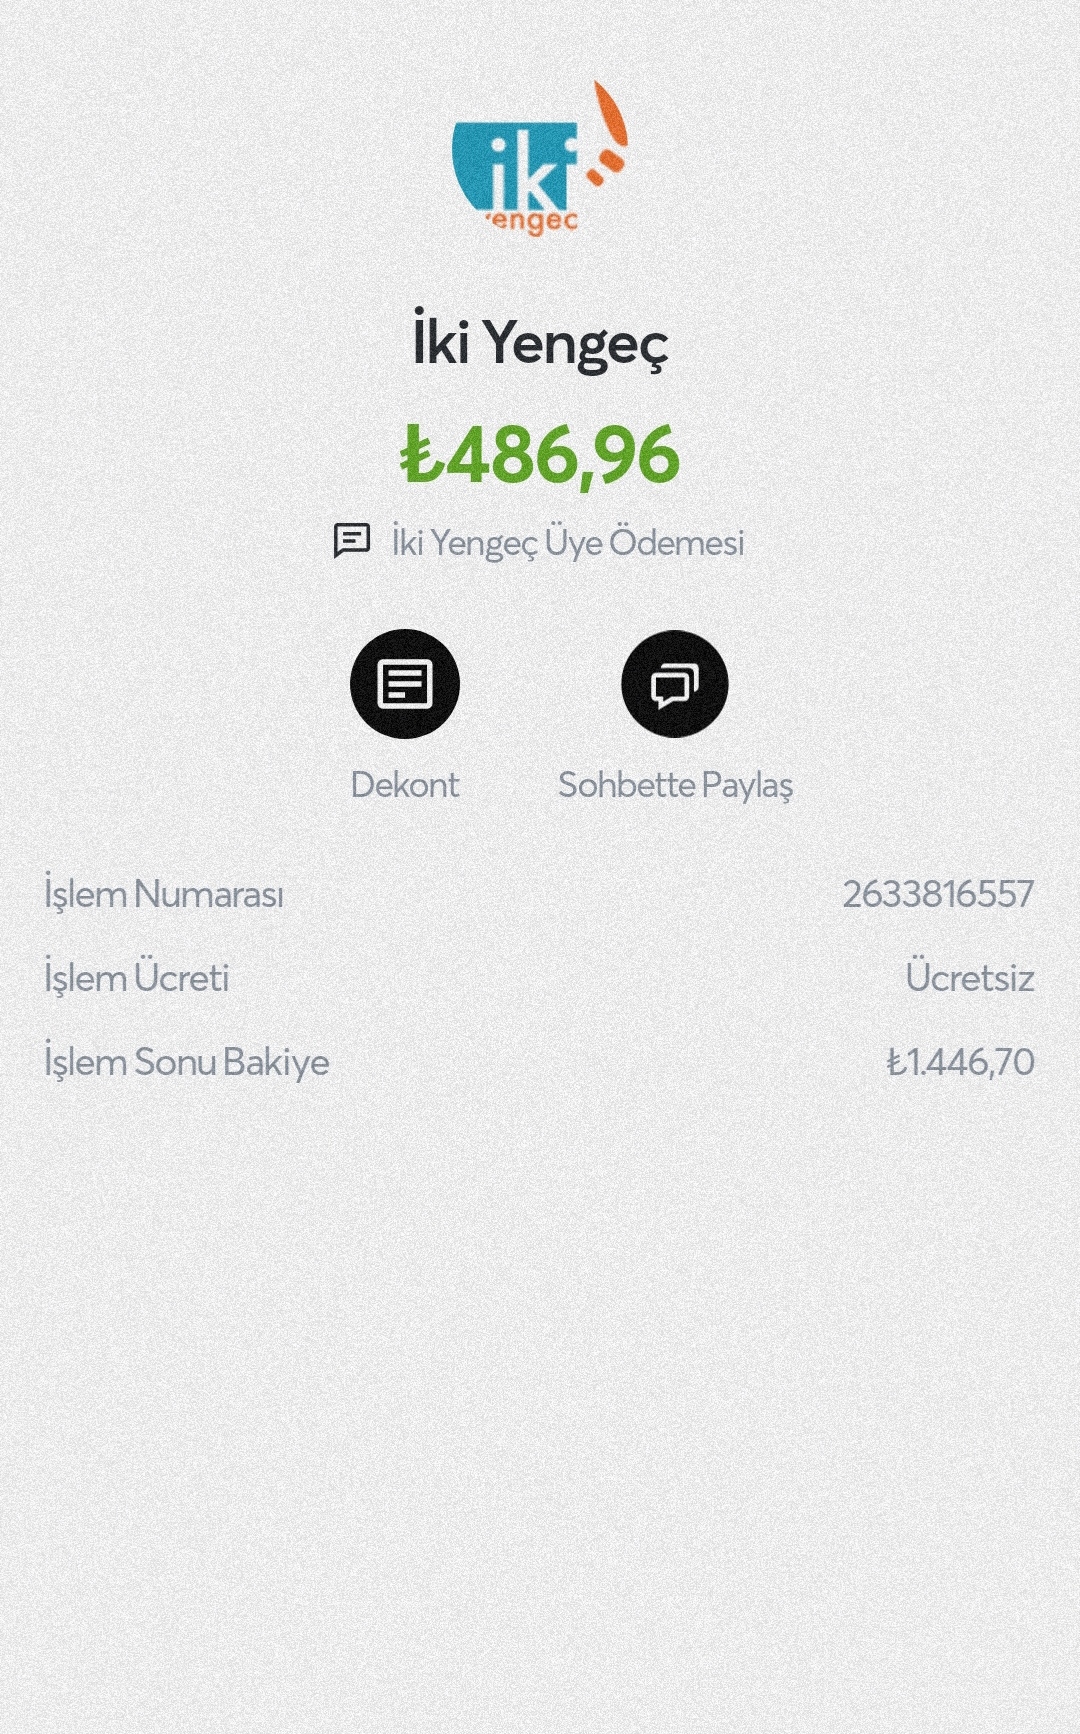The width and height of the screenshot is (1080, 1734).
Task: Click the Ücretsiz fee value
Action: tap(969, 978)
